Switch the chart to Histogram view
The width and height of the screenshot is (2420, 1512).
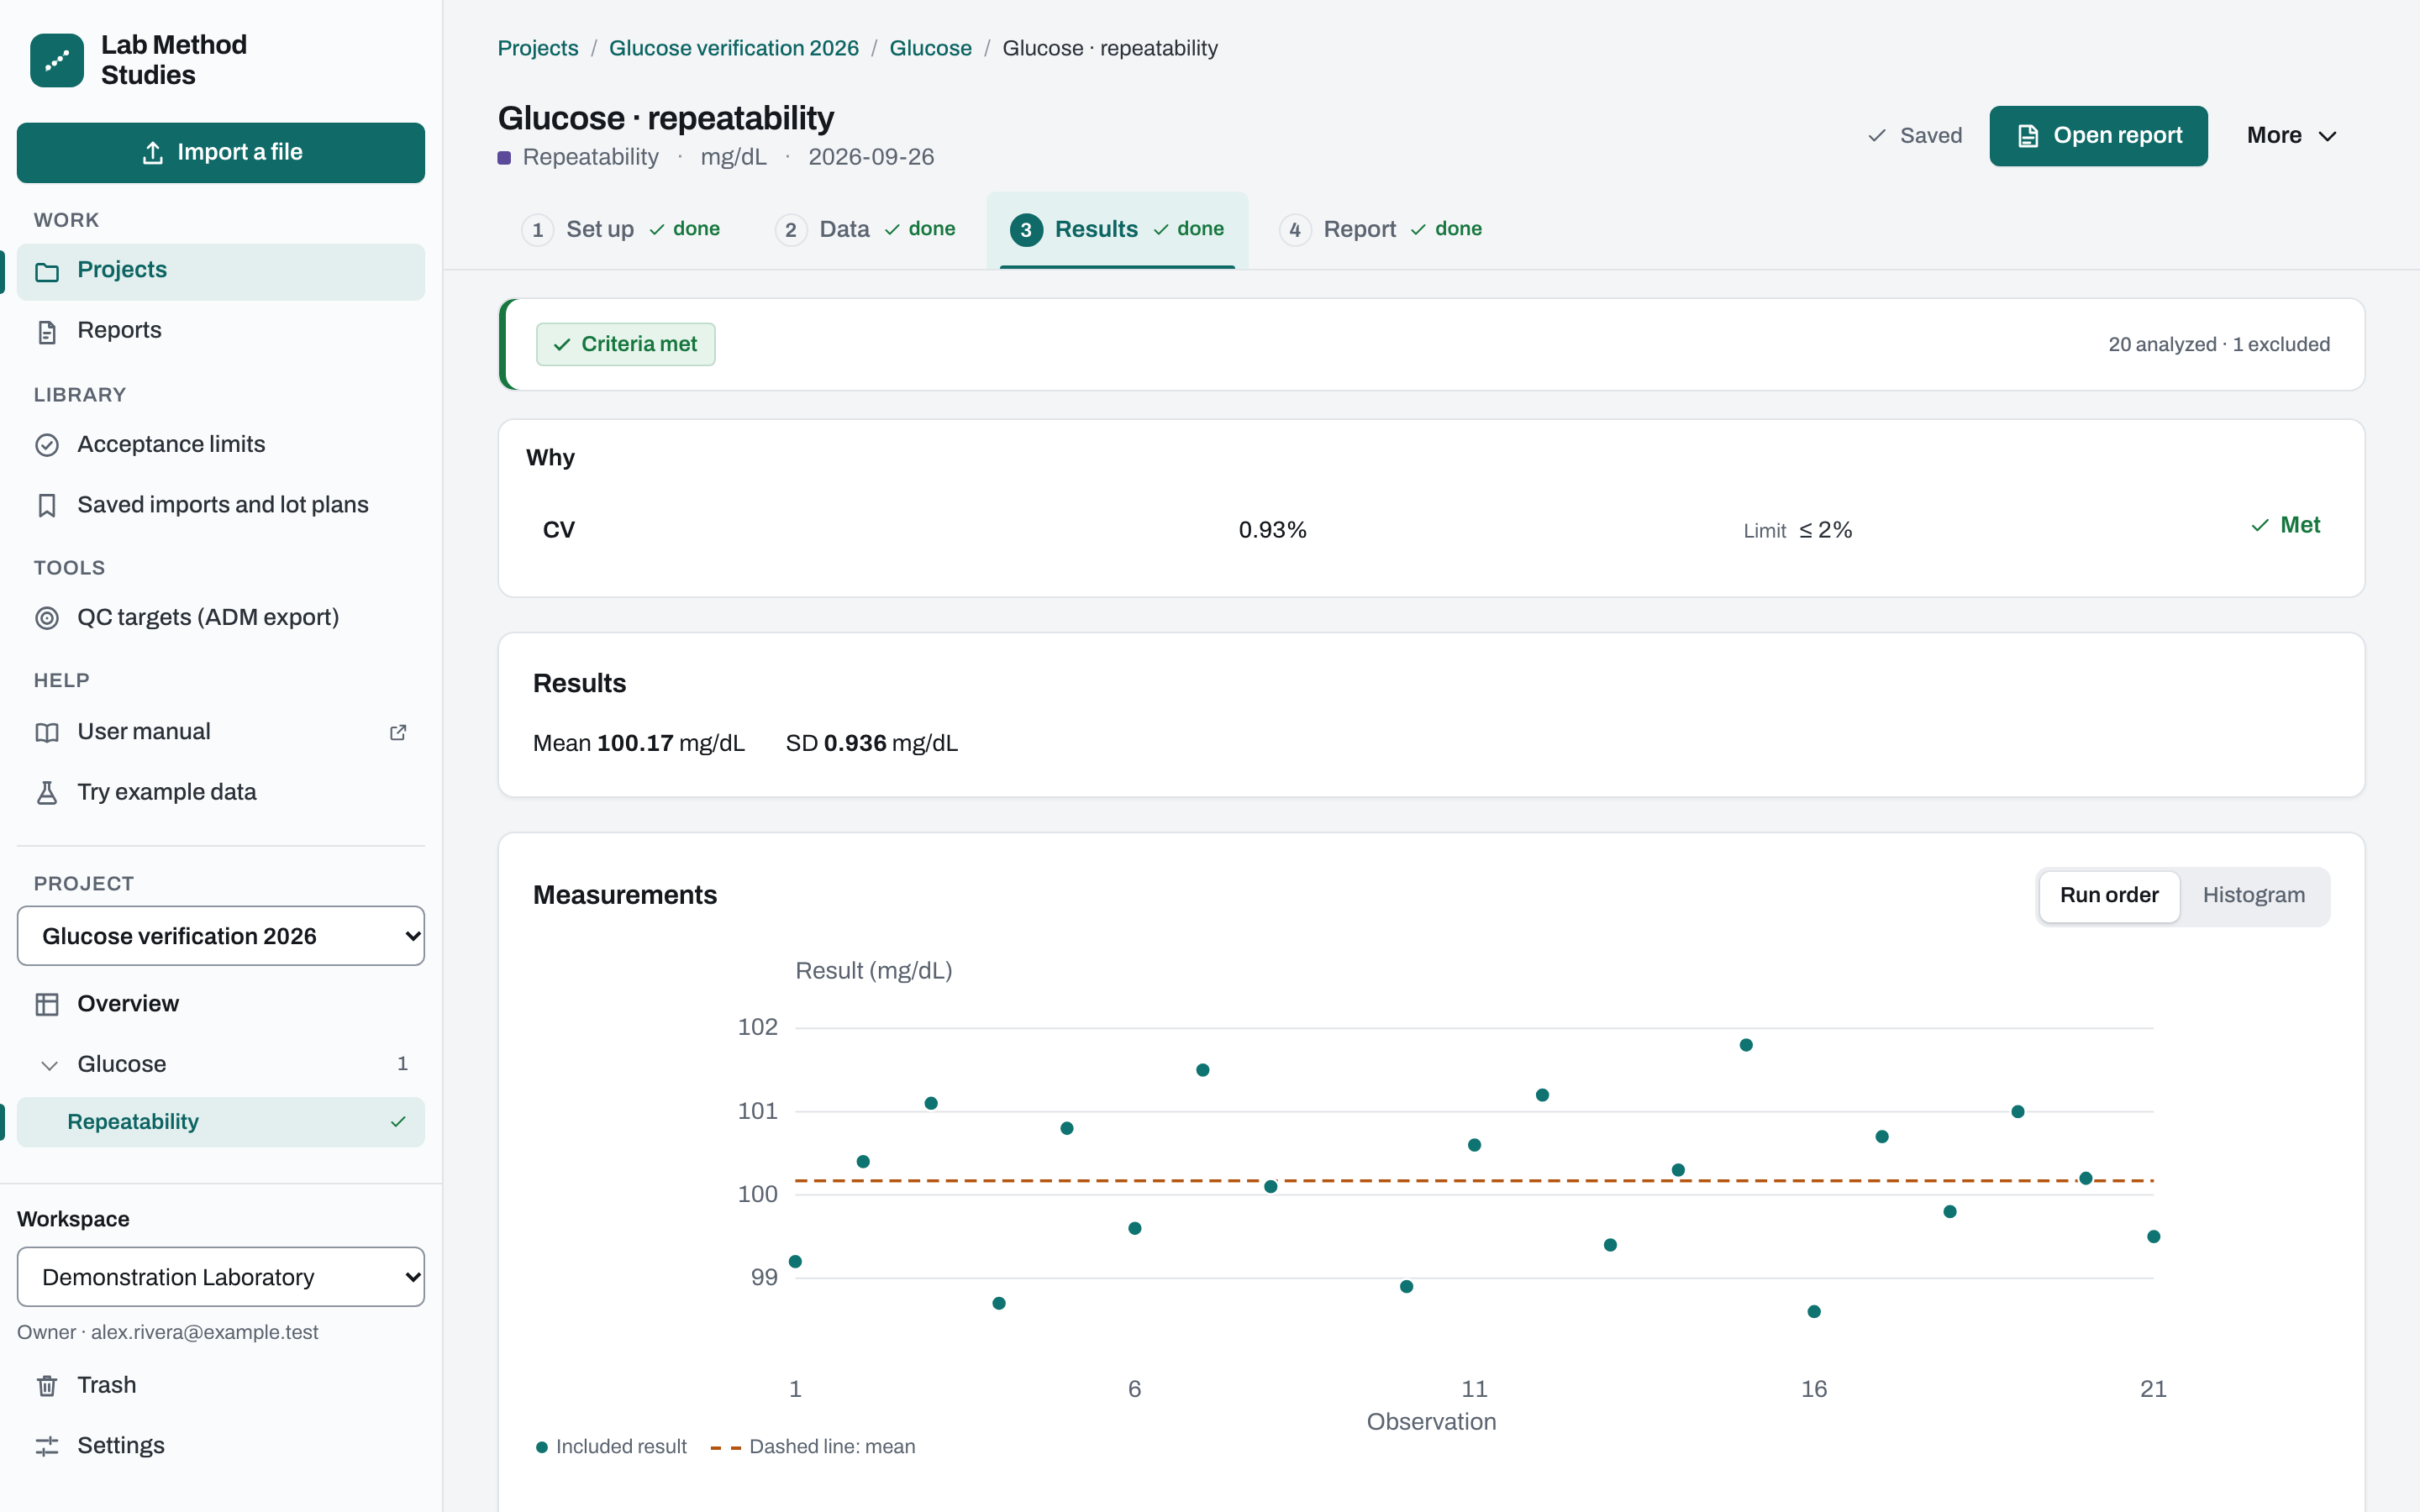coord(2254,895)
